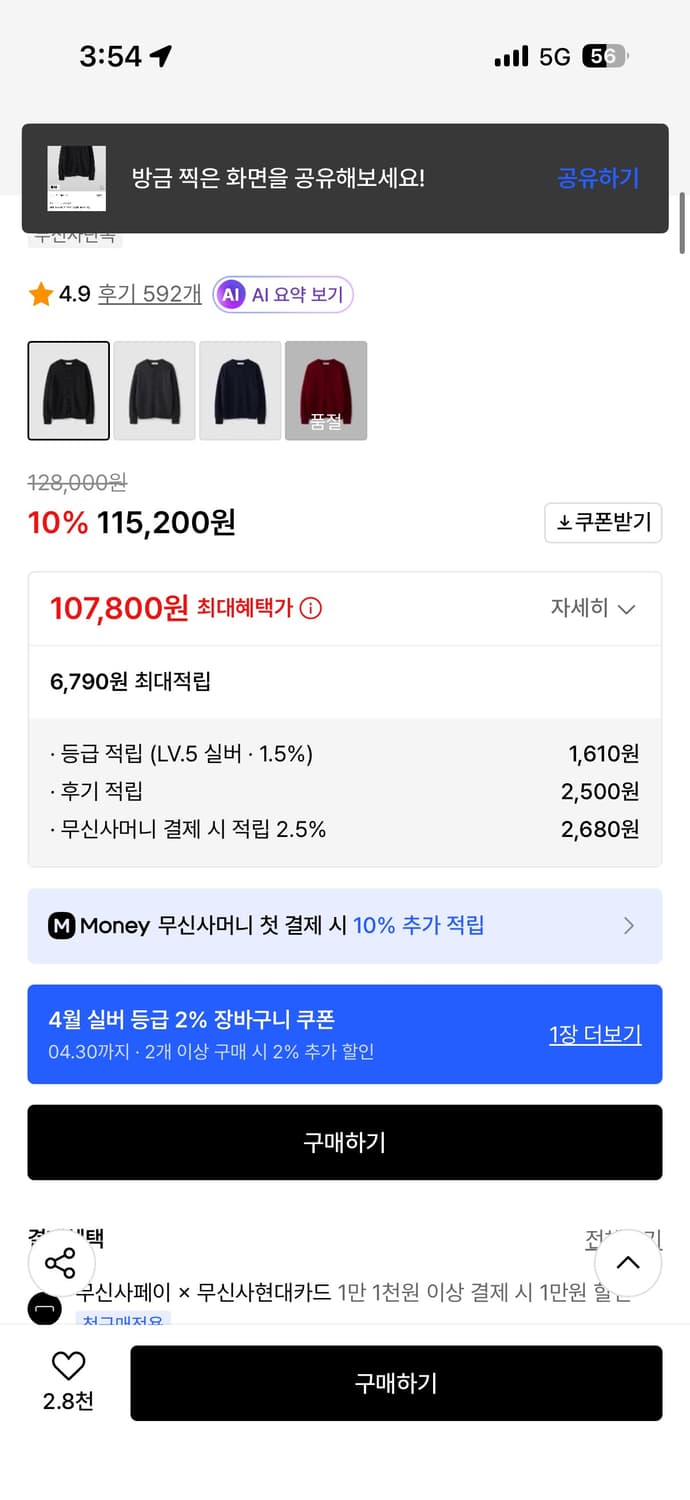Image resolution: width=690 pixels, height=1500 pixels.
Task: View the sold-out burgundy 품절 color
Action: [326, 390]
